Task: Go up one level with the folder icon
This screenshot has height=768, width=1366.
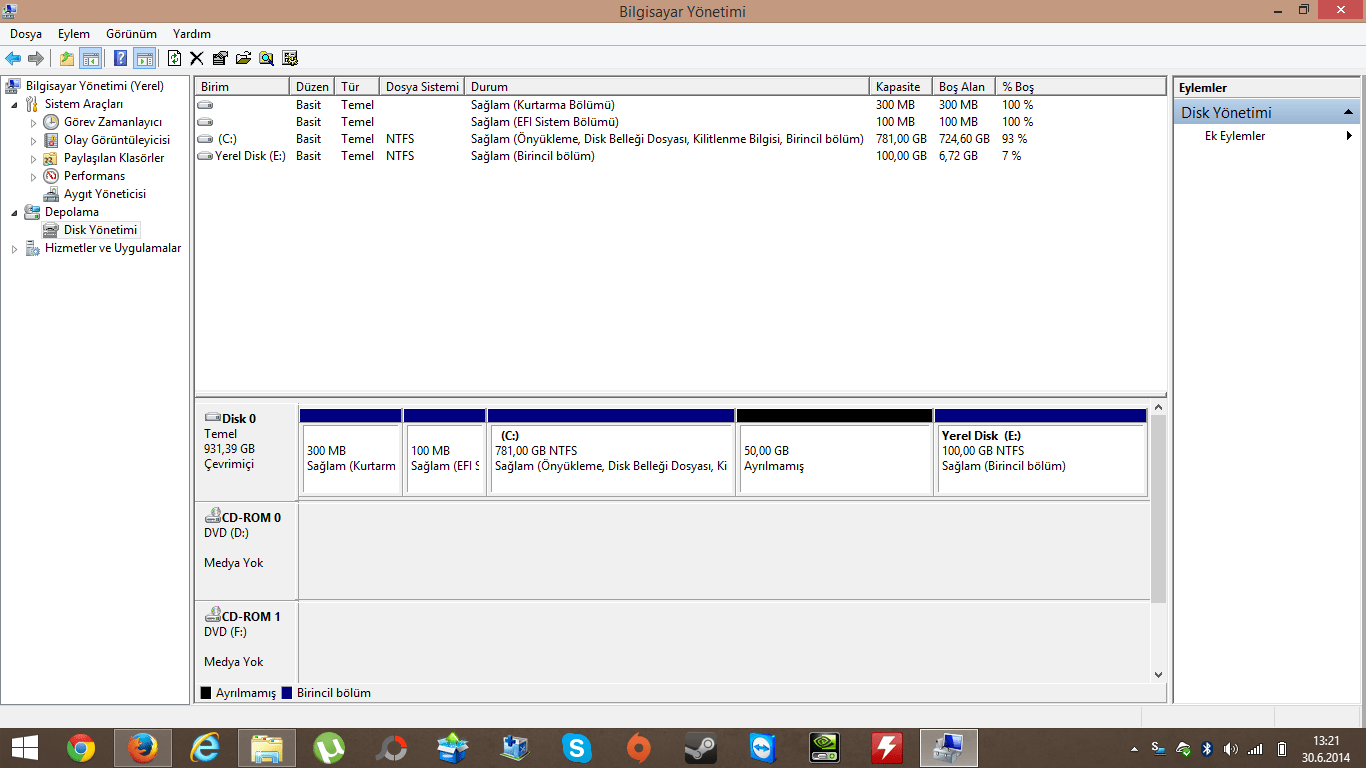Action: click(x=67, y=58)
